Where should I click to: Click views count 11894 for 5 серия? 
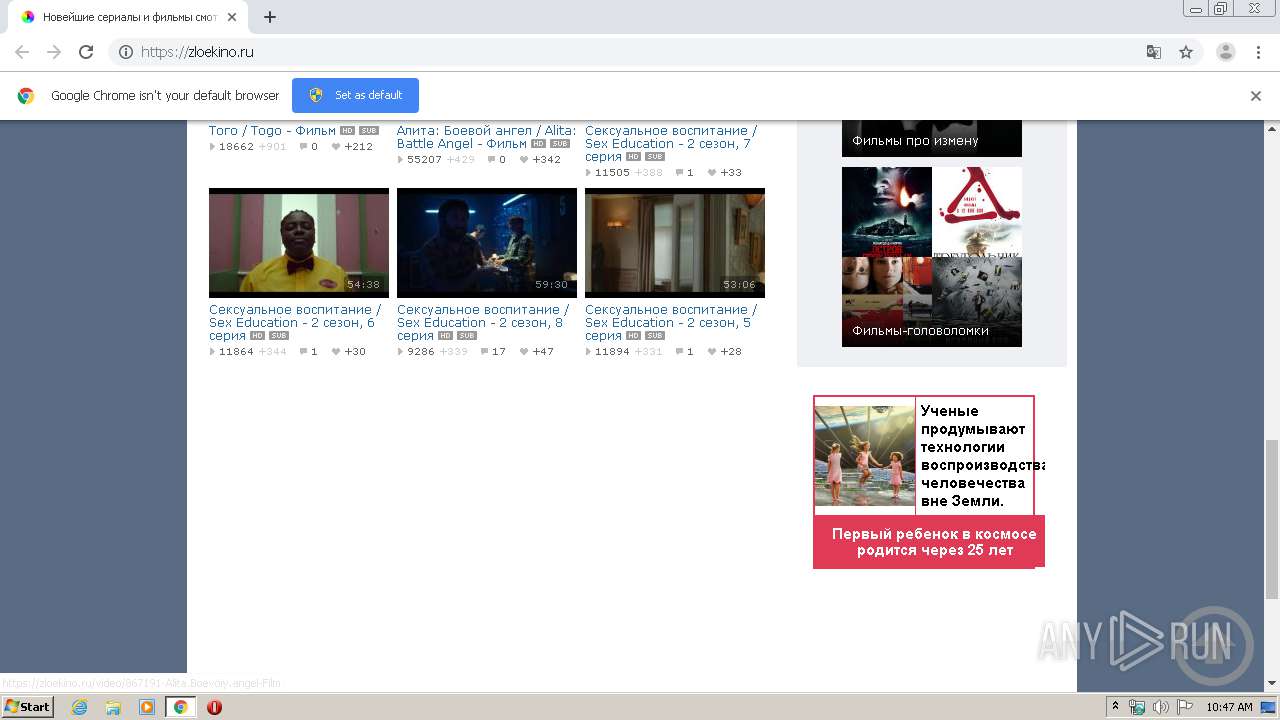(612, 352)
